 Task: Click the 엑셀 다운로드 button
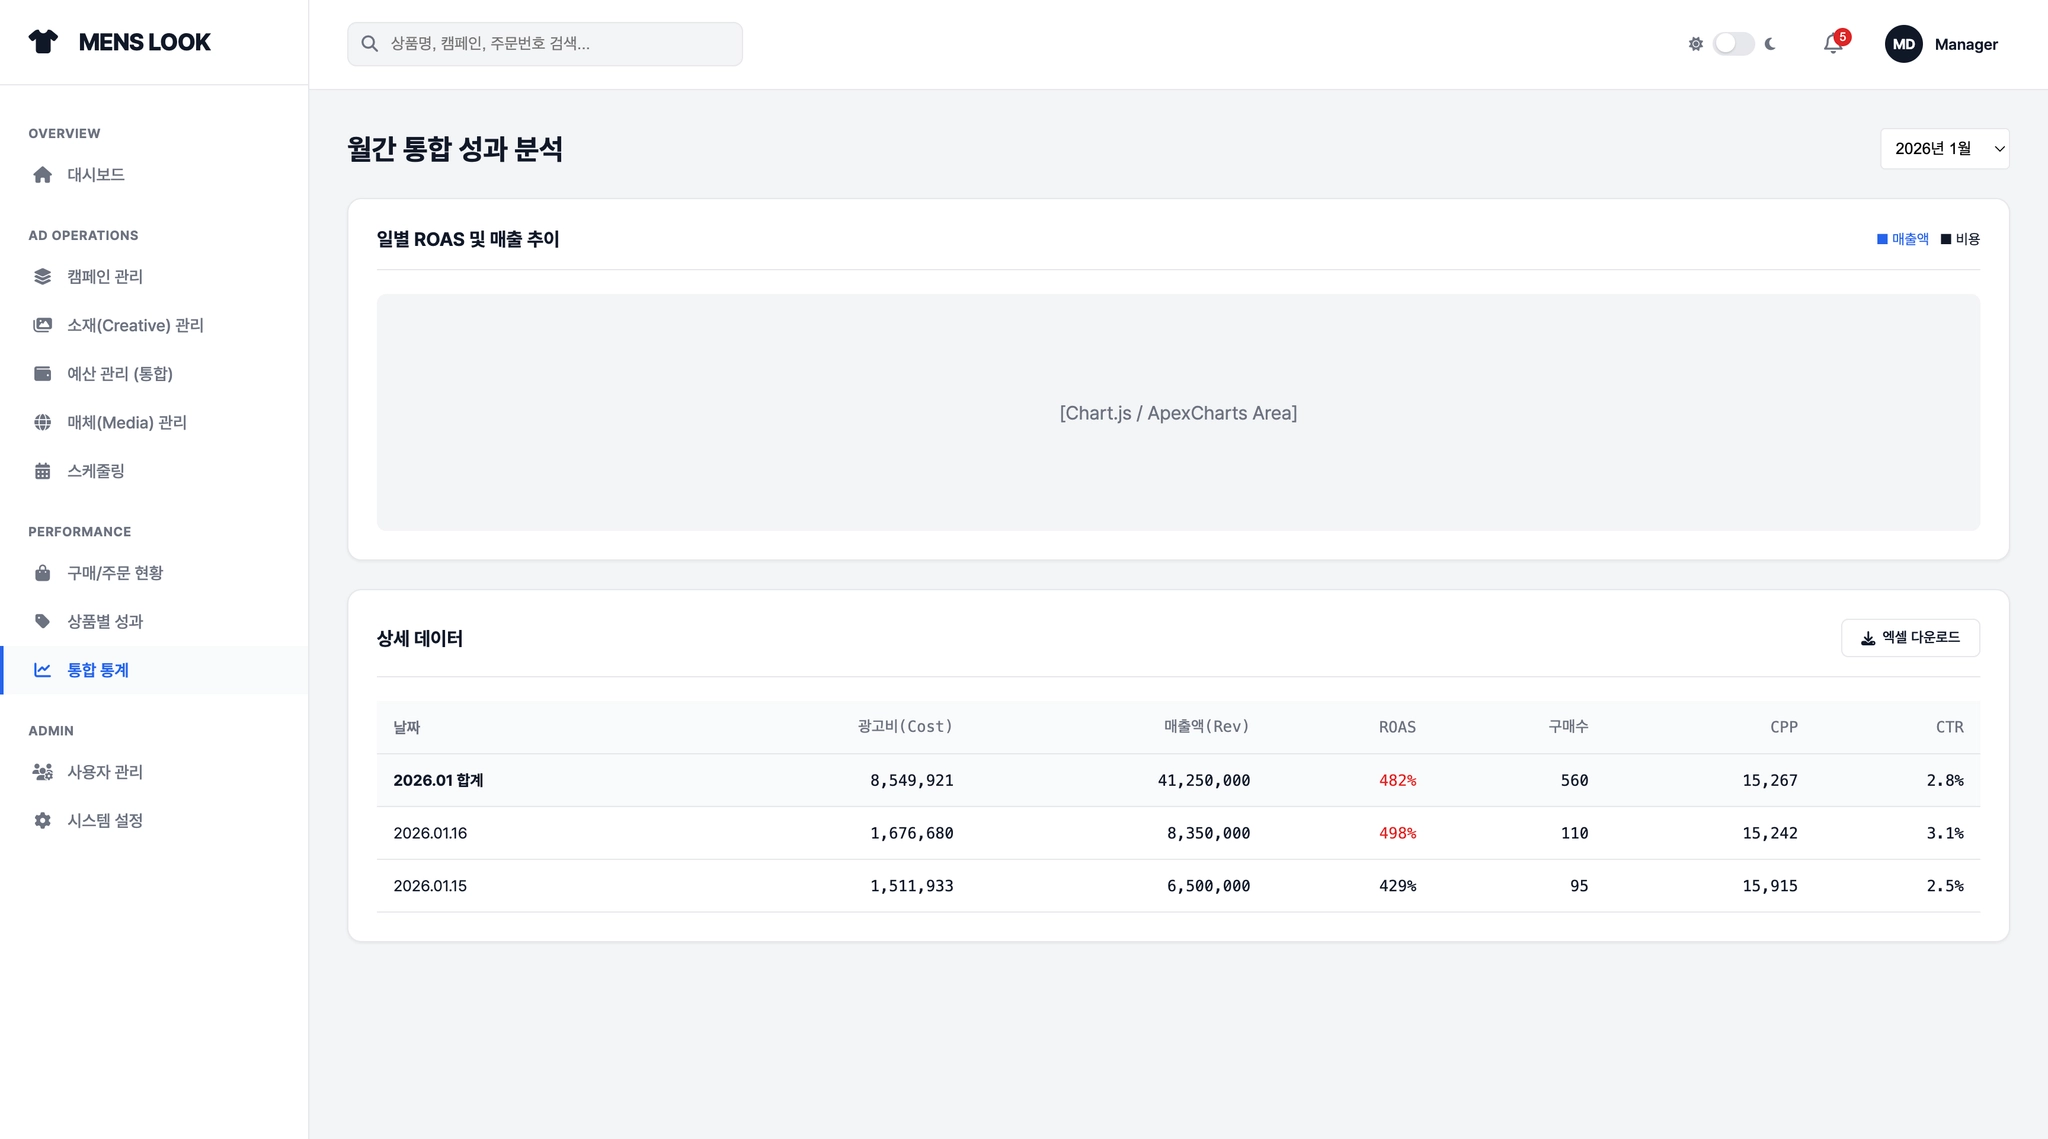click(1909, 638)
